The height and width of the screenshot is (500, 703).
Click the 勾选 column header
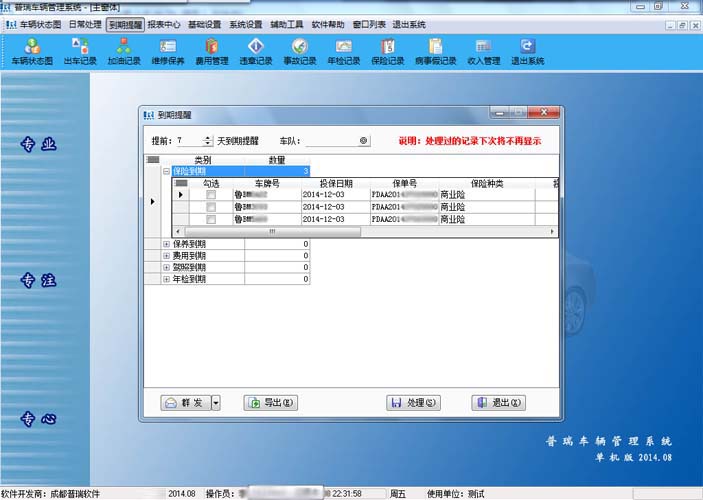(x=211, y=183)
